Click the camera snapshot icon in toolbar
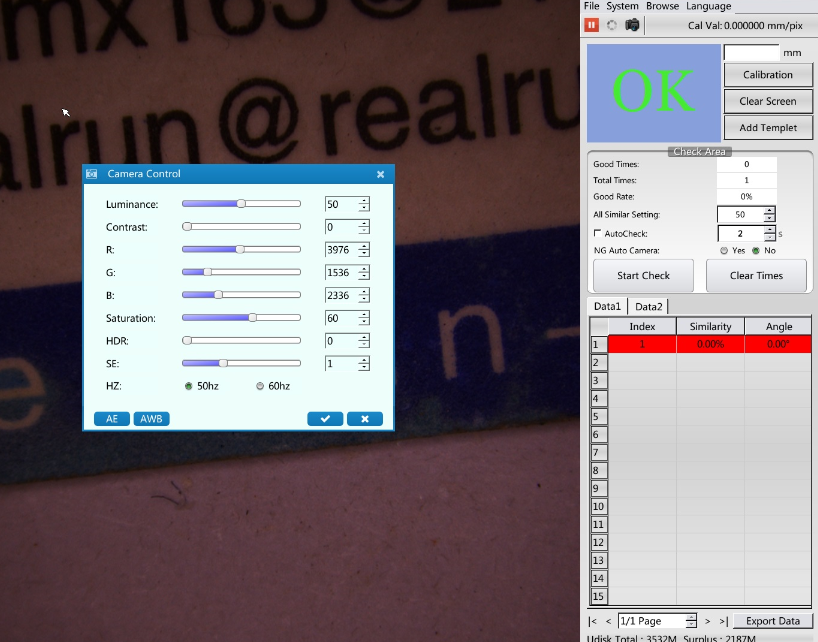This screenshot has height=642, width=818. pos(632,25)
